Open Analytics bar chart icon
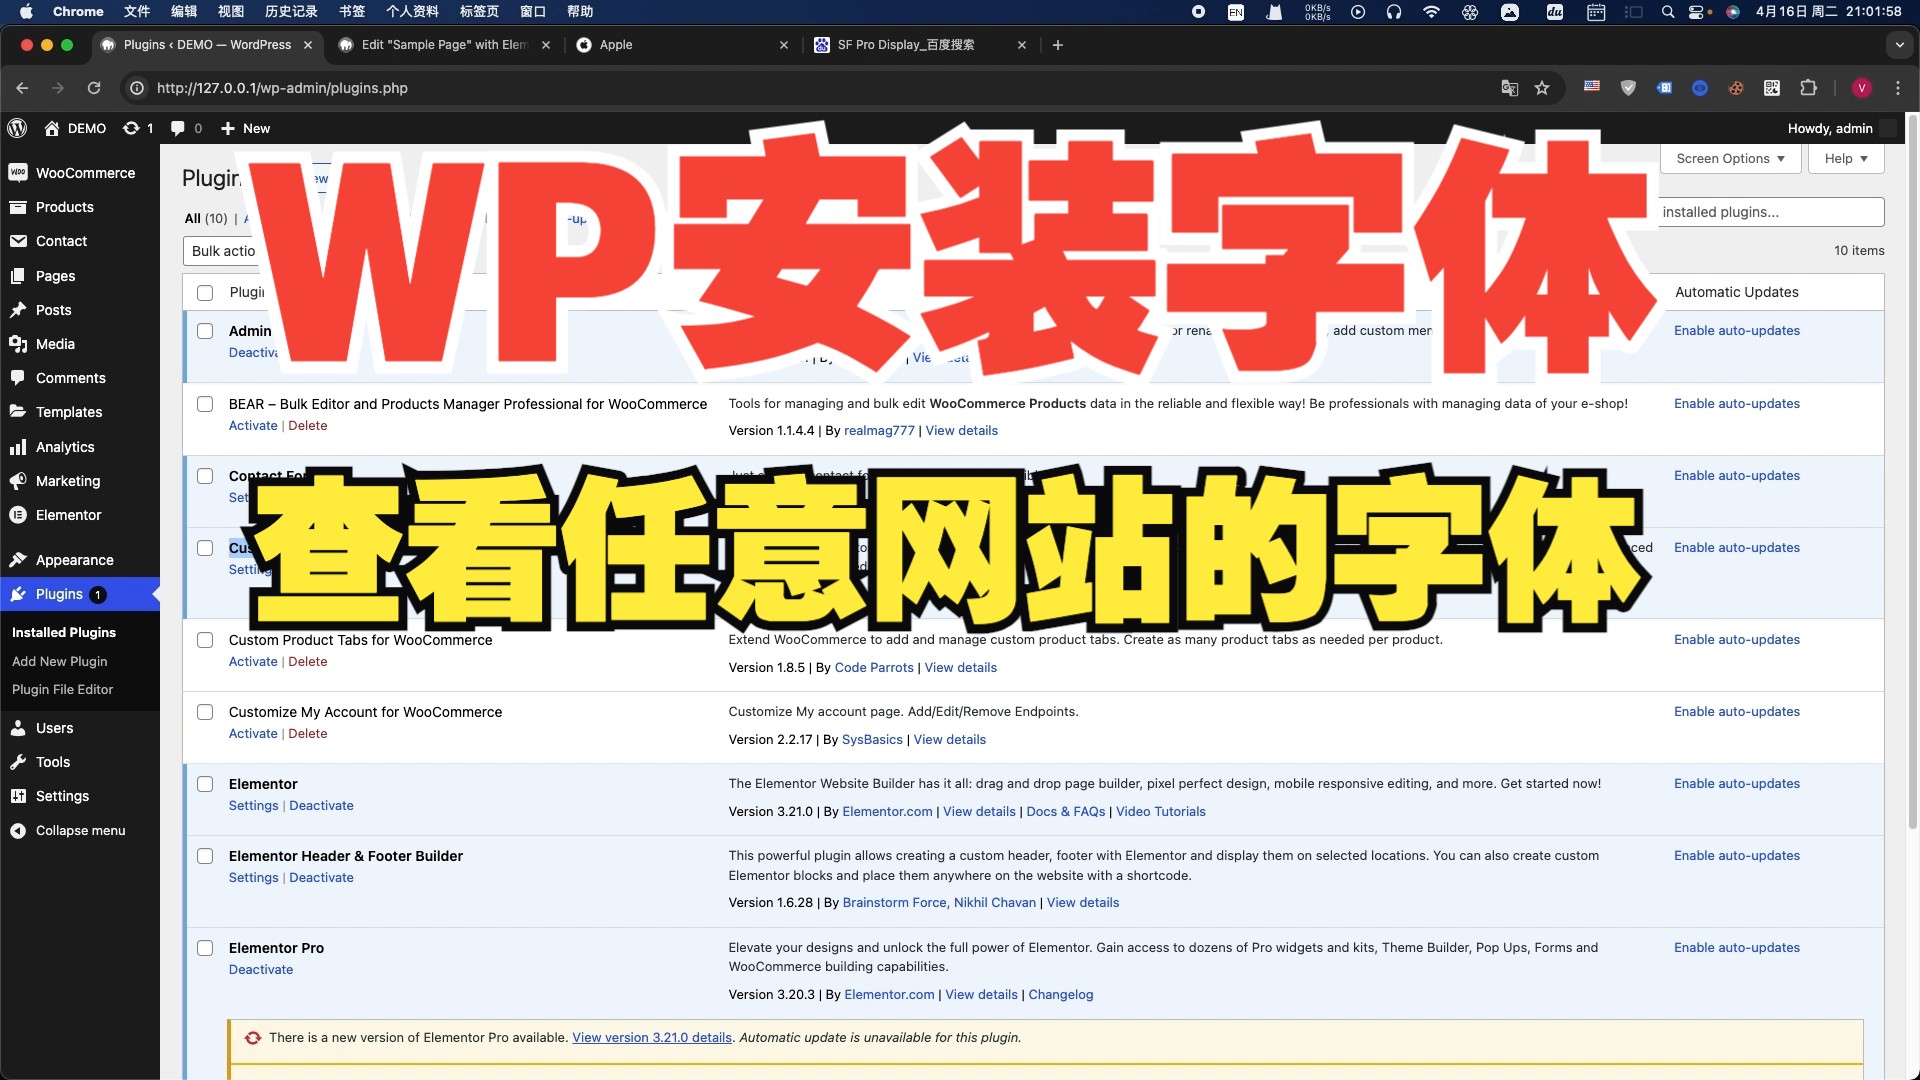1920x1080 pixels. coord(18,447)
